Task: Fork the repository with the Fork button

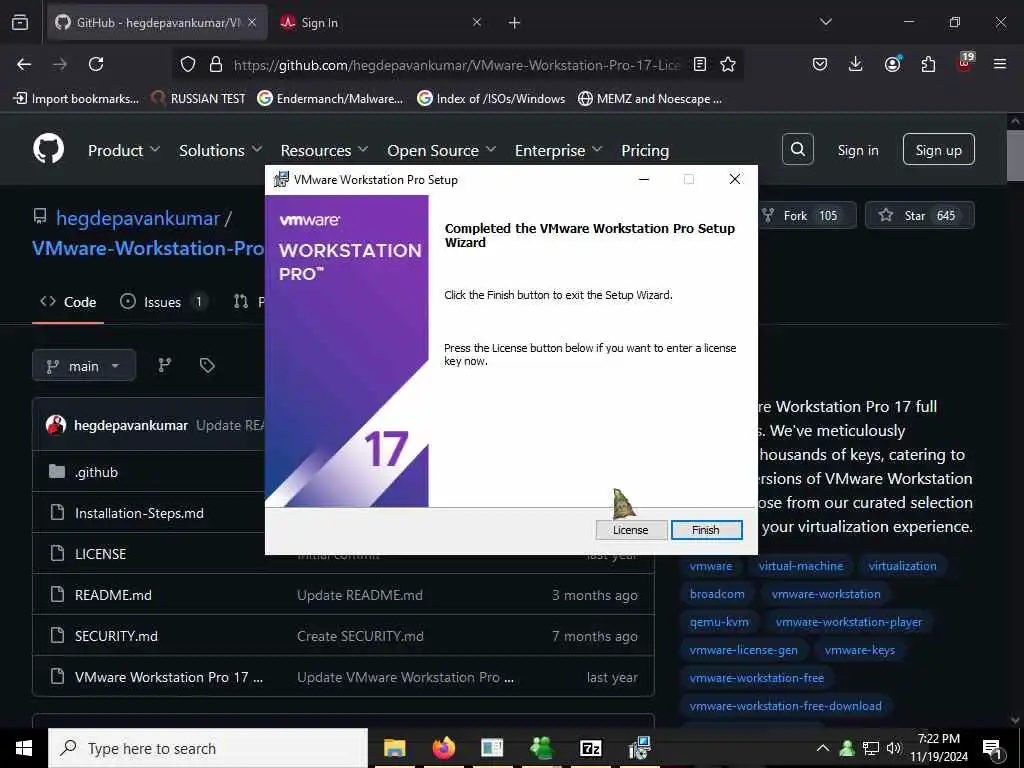Action: pos(808,216)
